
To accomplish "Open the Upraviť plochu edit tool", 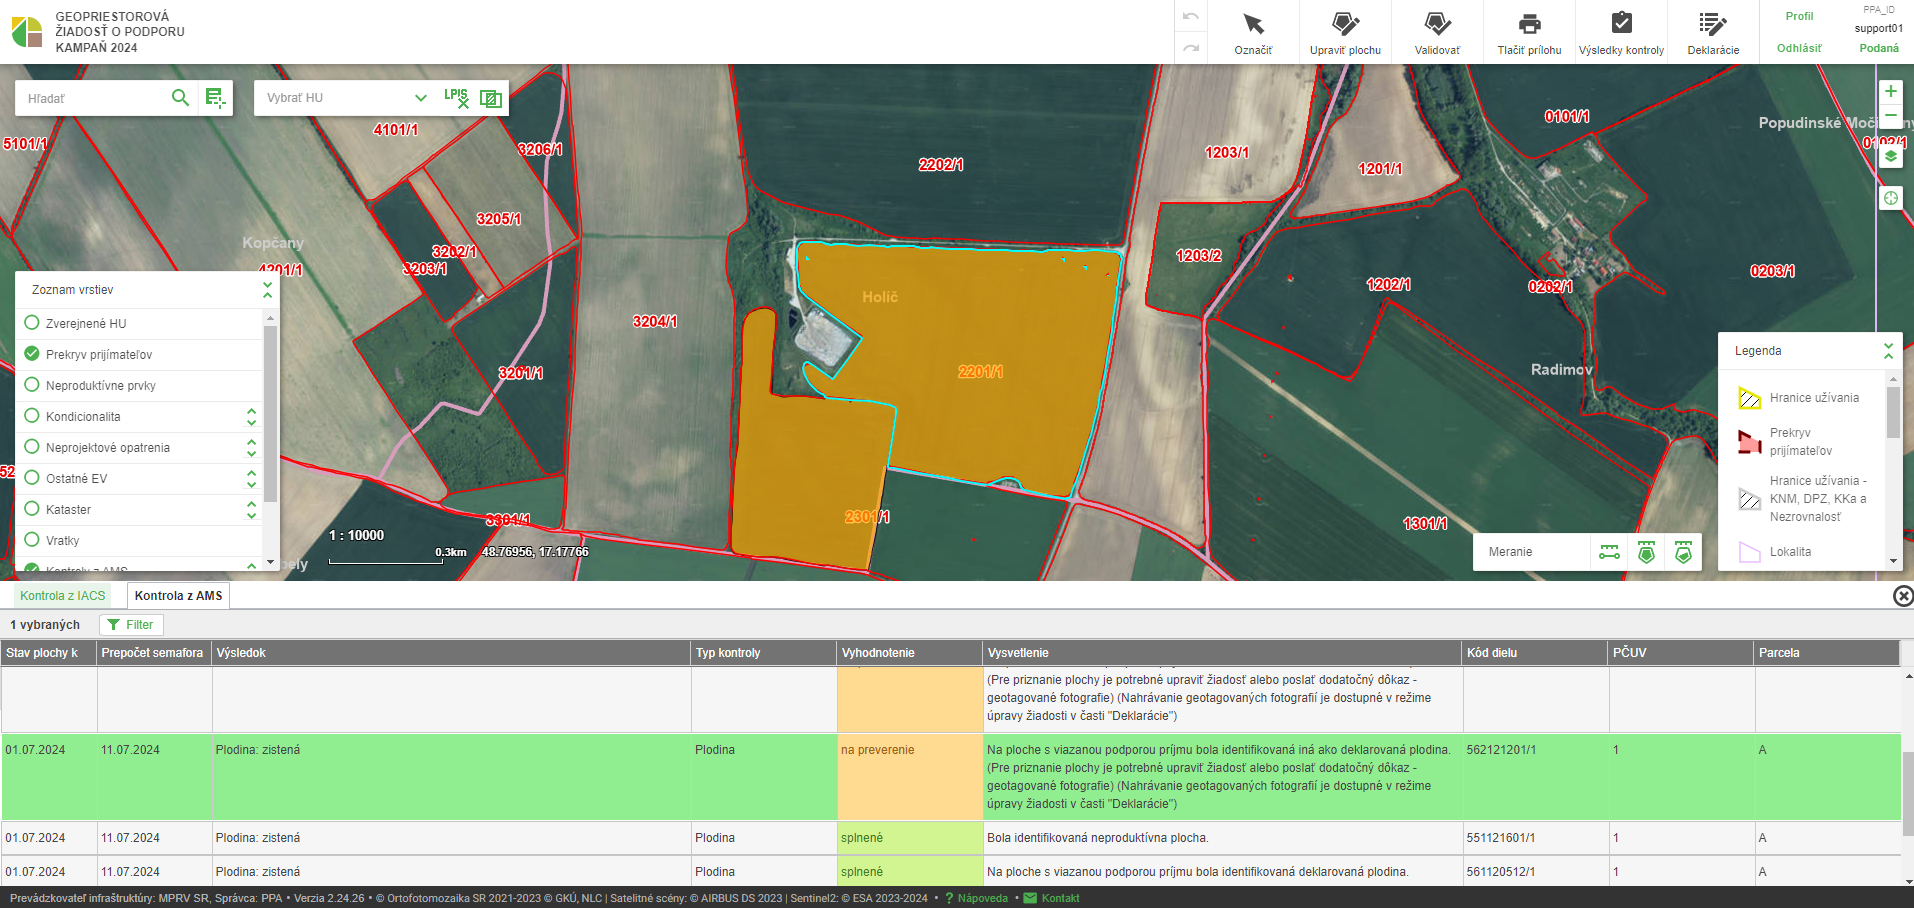I will pyautogui.click(x=1345, y=32).
